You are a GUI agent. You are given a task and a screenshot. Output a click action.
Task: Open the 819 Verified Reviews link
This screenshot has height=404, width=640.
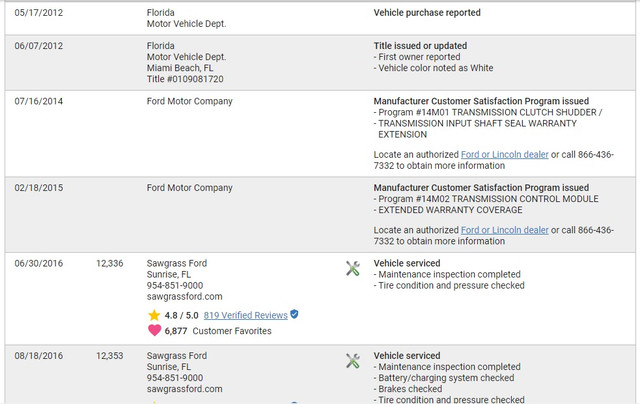(x=246, y=315)
